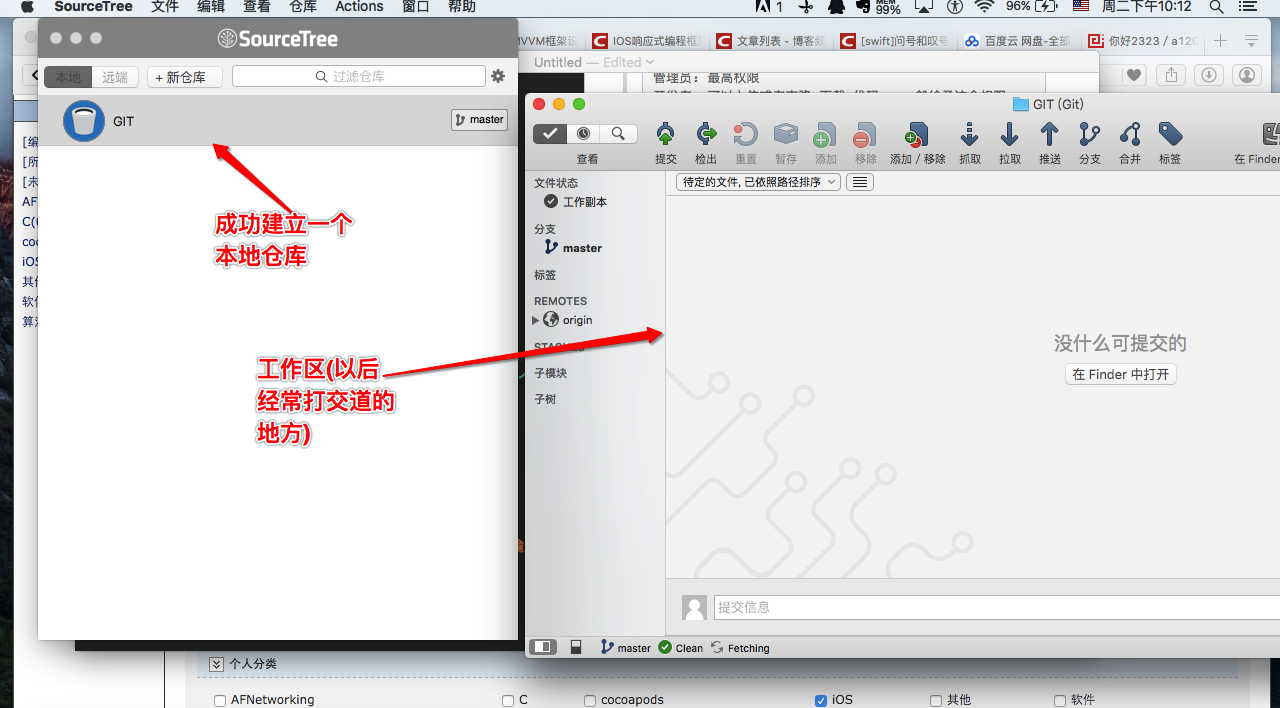
Task: Click the 暂存 (stash) toolbar icon
Action: coord(786,135)
